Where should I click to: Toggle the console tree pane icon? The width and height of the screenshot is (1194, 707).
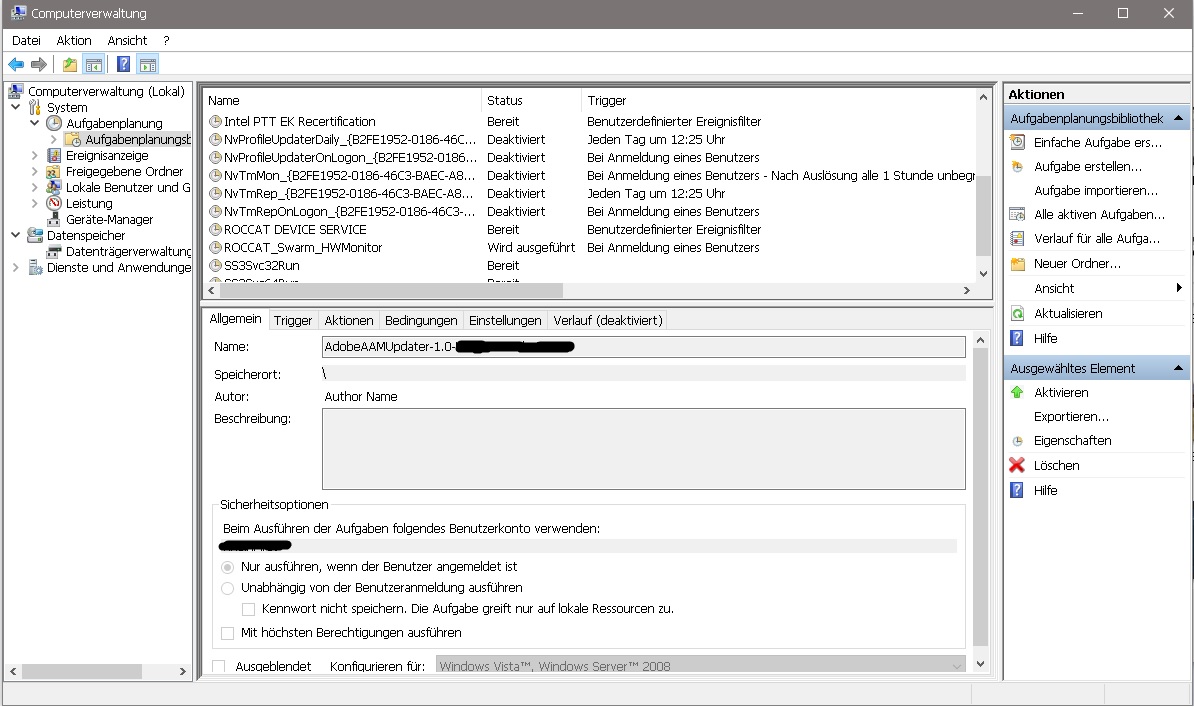point(94,65)
